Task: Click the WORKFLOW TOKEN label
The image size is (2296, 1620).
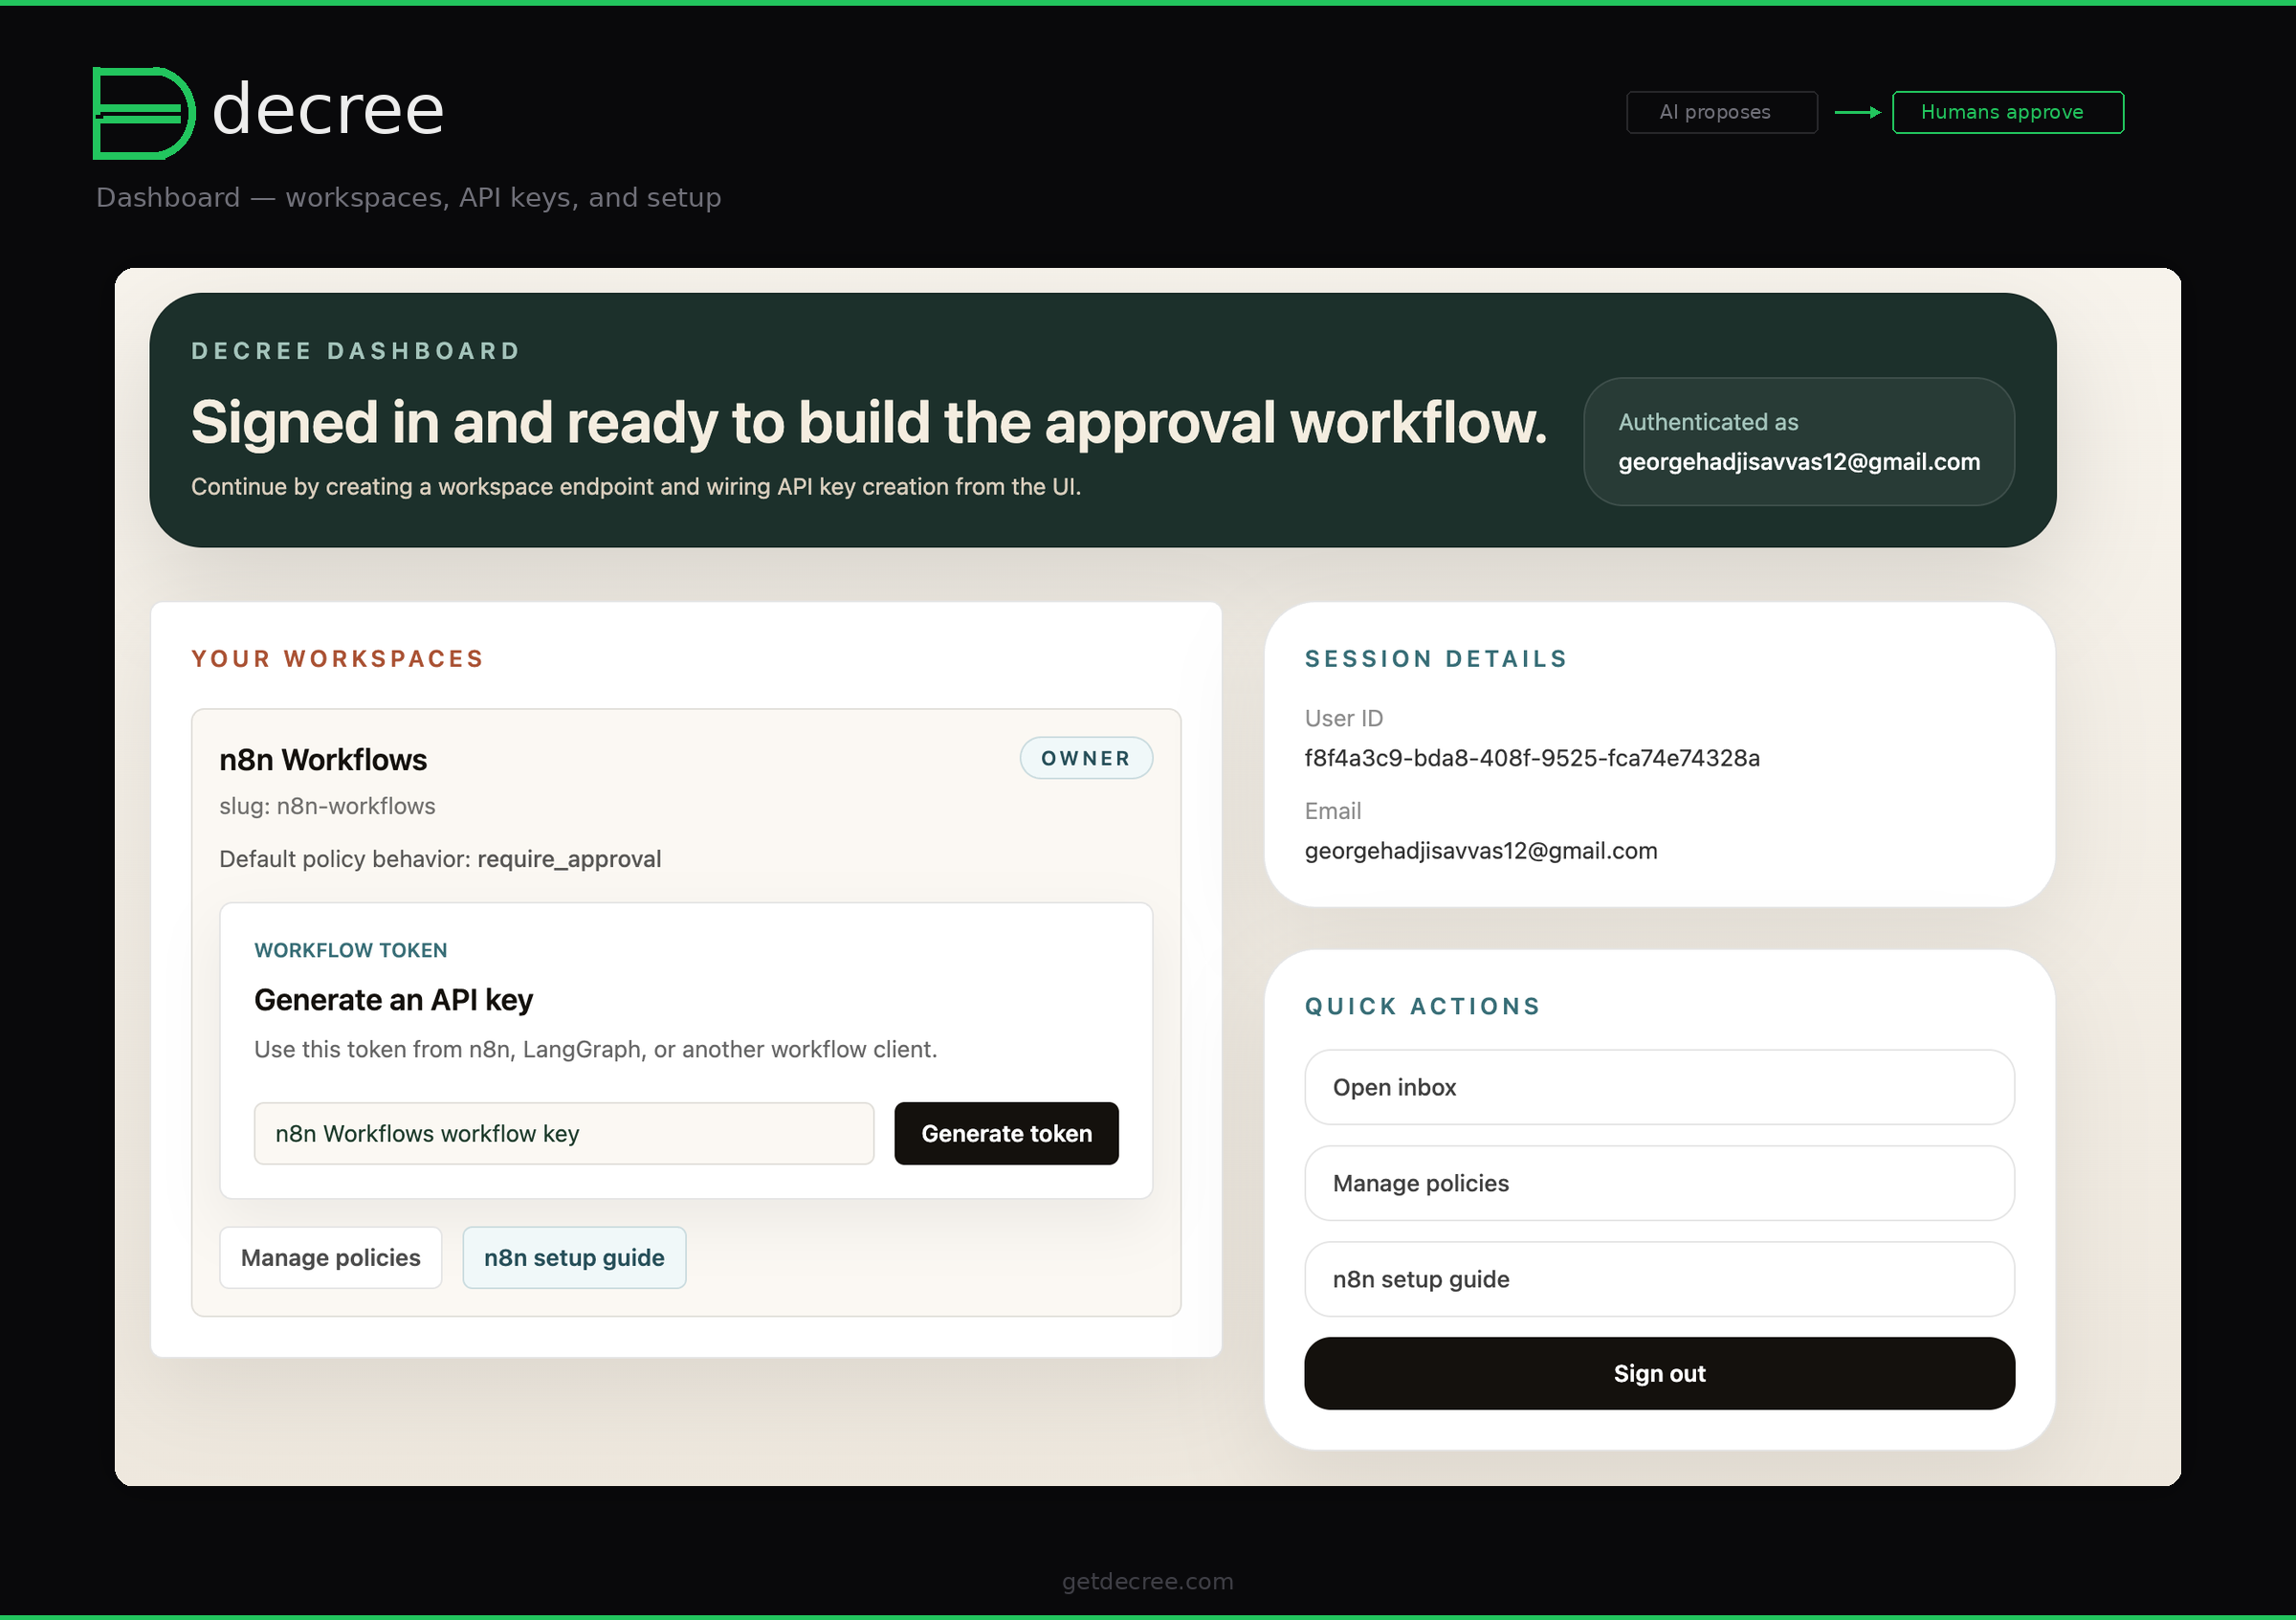Action: point(351,950)
